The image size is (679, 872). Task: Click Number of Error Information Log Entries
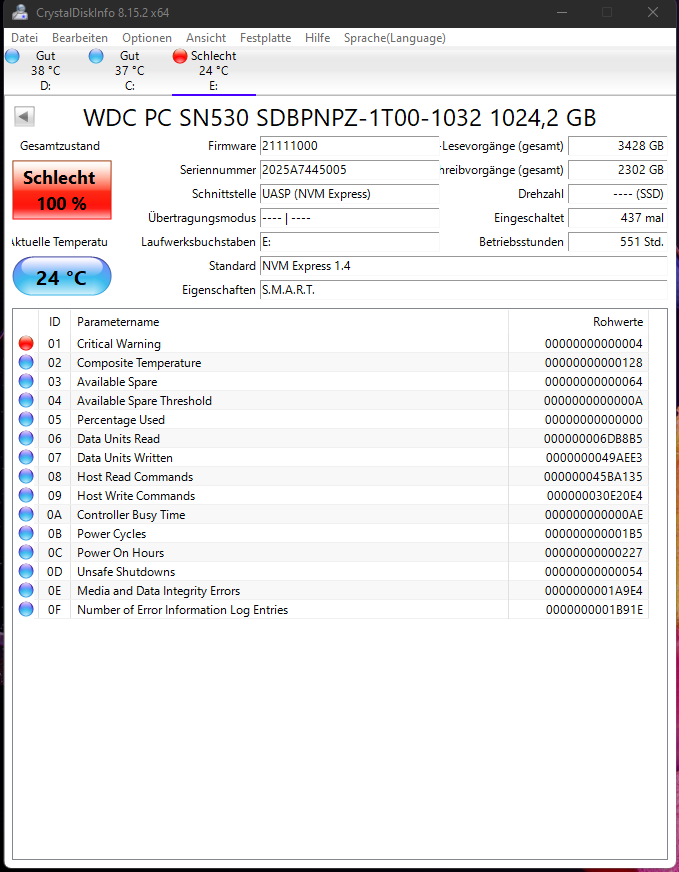182,610
